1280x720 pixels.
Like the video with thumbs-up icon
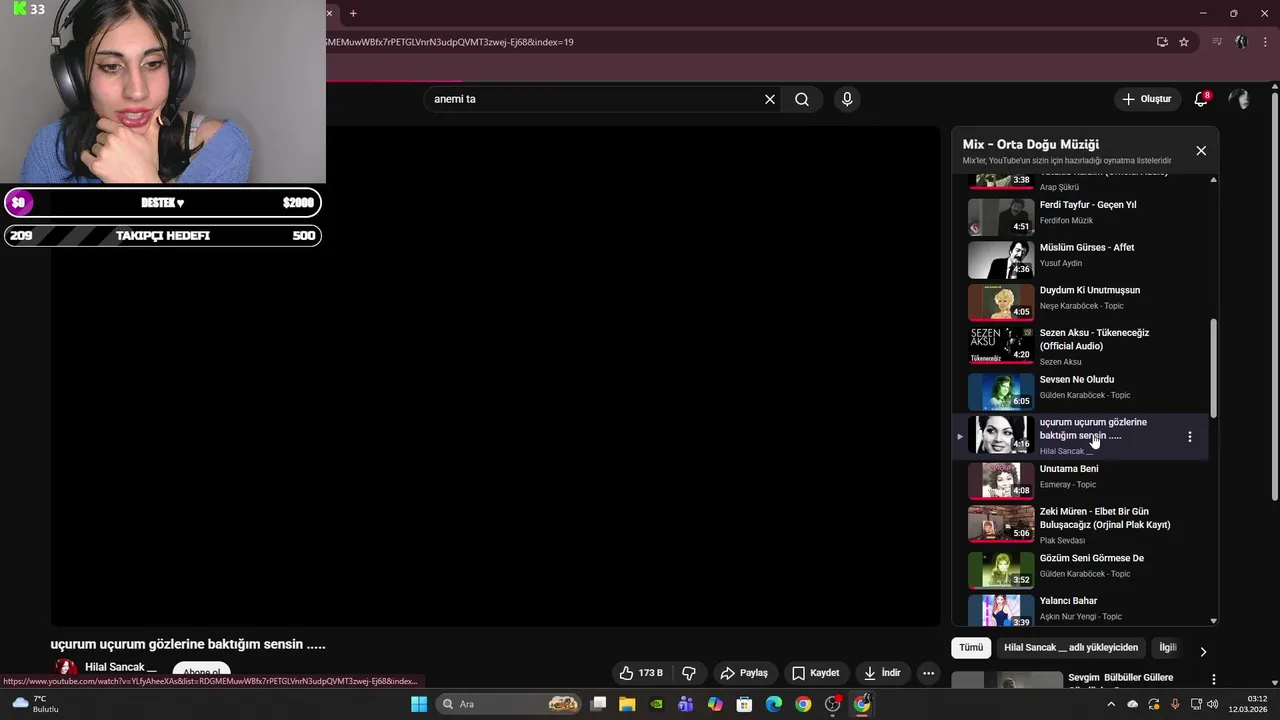[640, 673]
